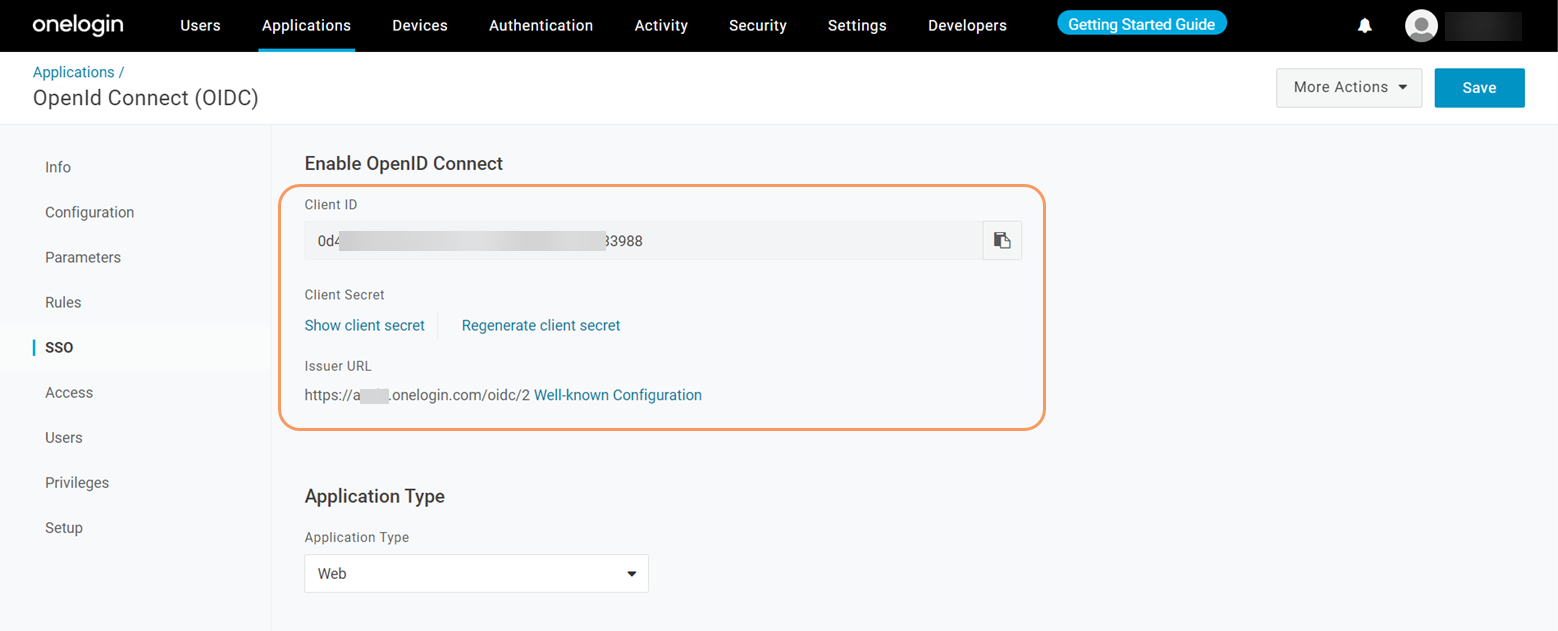Click the OpenId Connect (OIDC) page title
This screenshot has height=631, width=1558.
click(x=146, y=98)
